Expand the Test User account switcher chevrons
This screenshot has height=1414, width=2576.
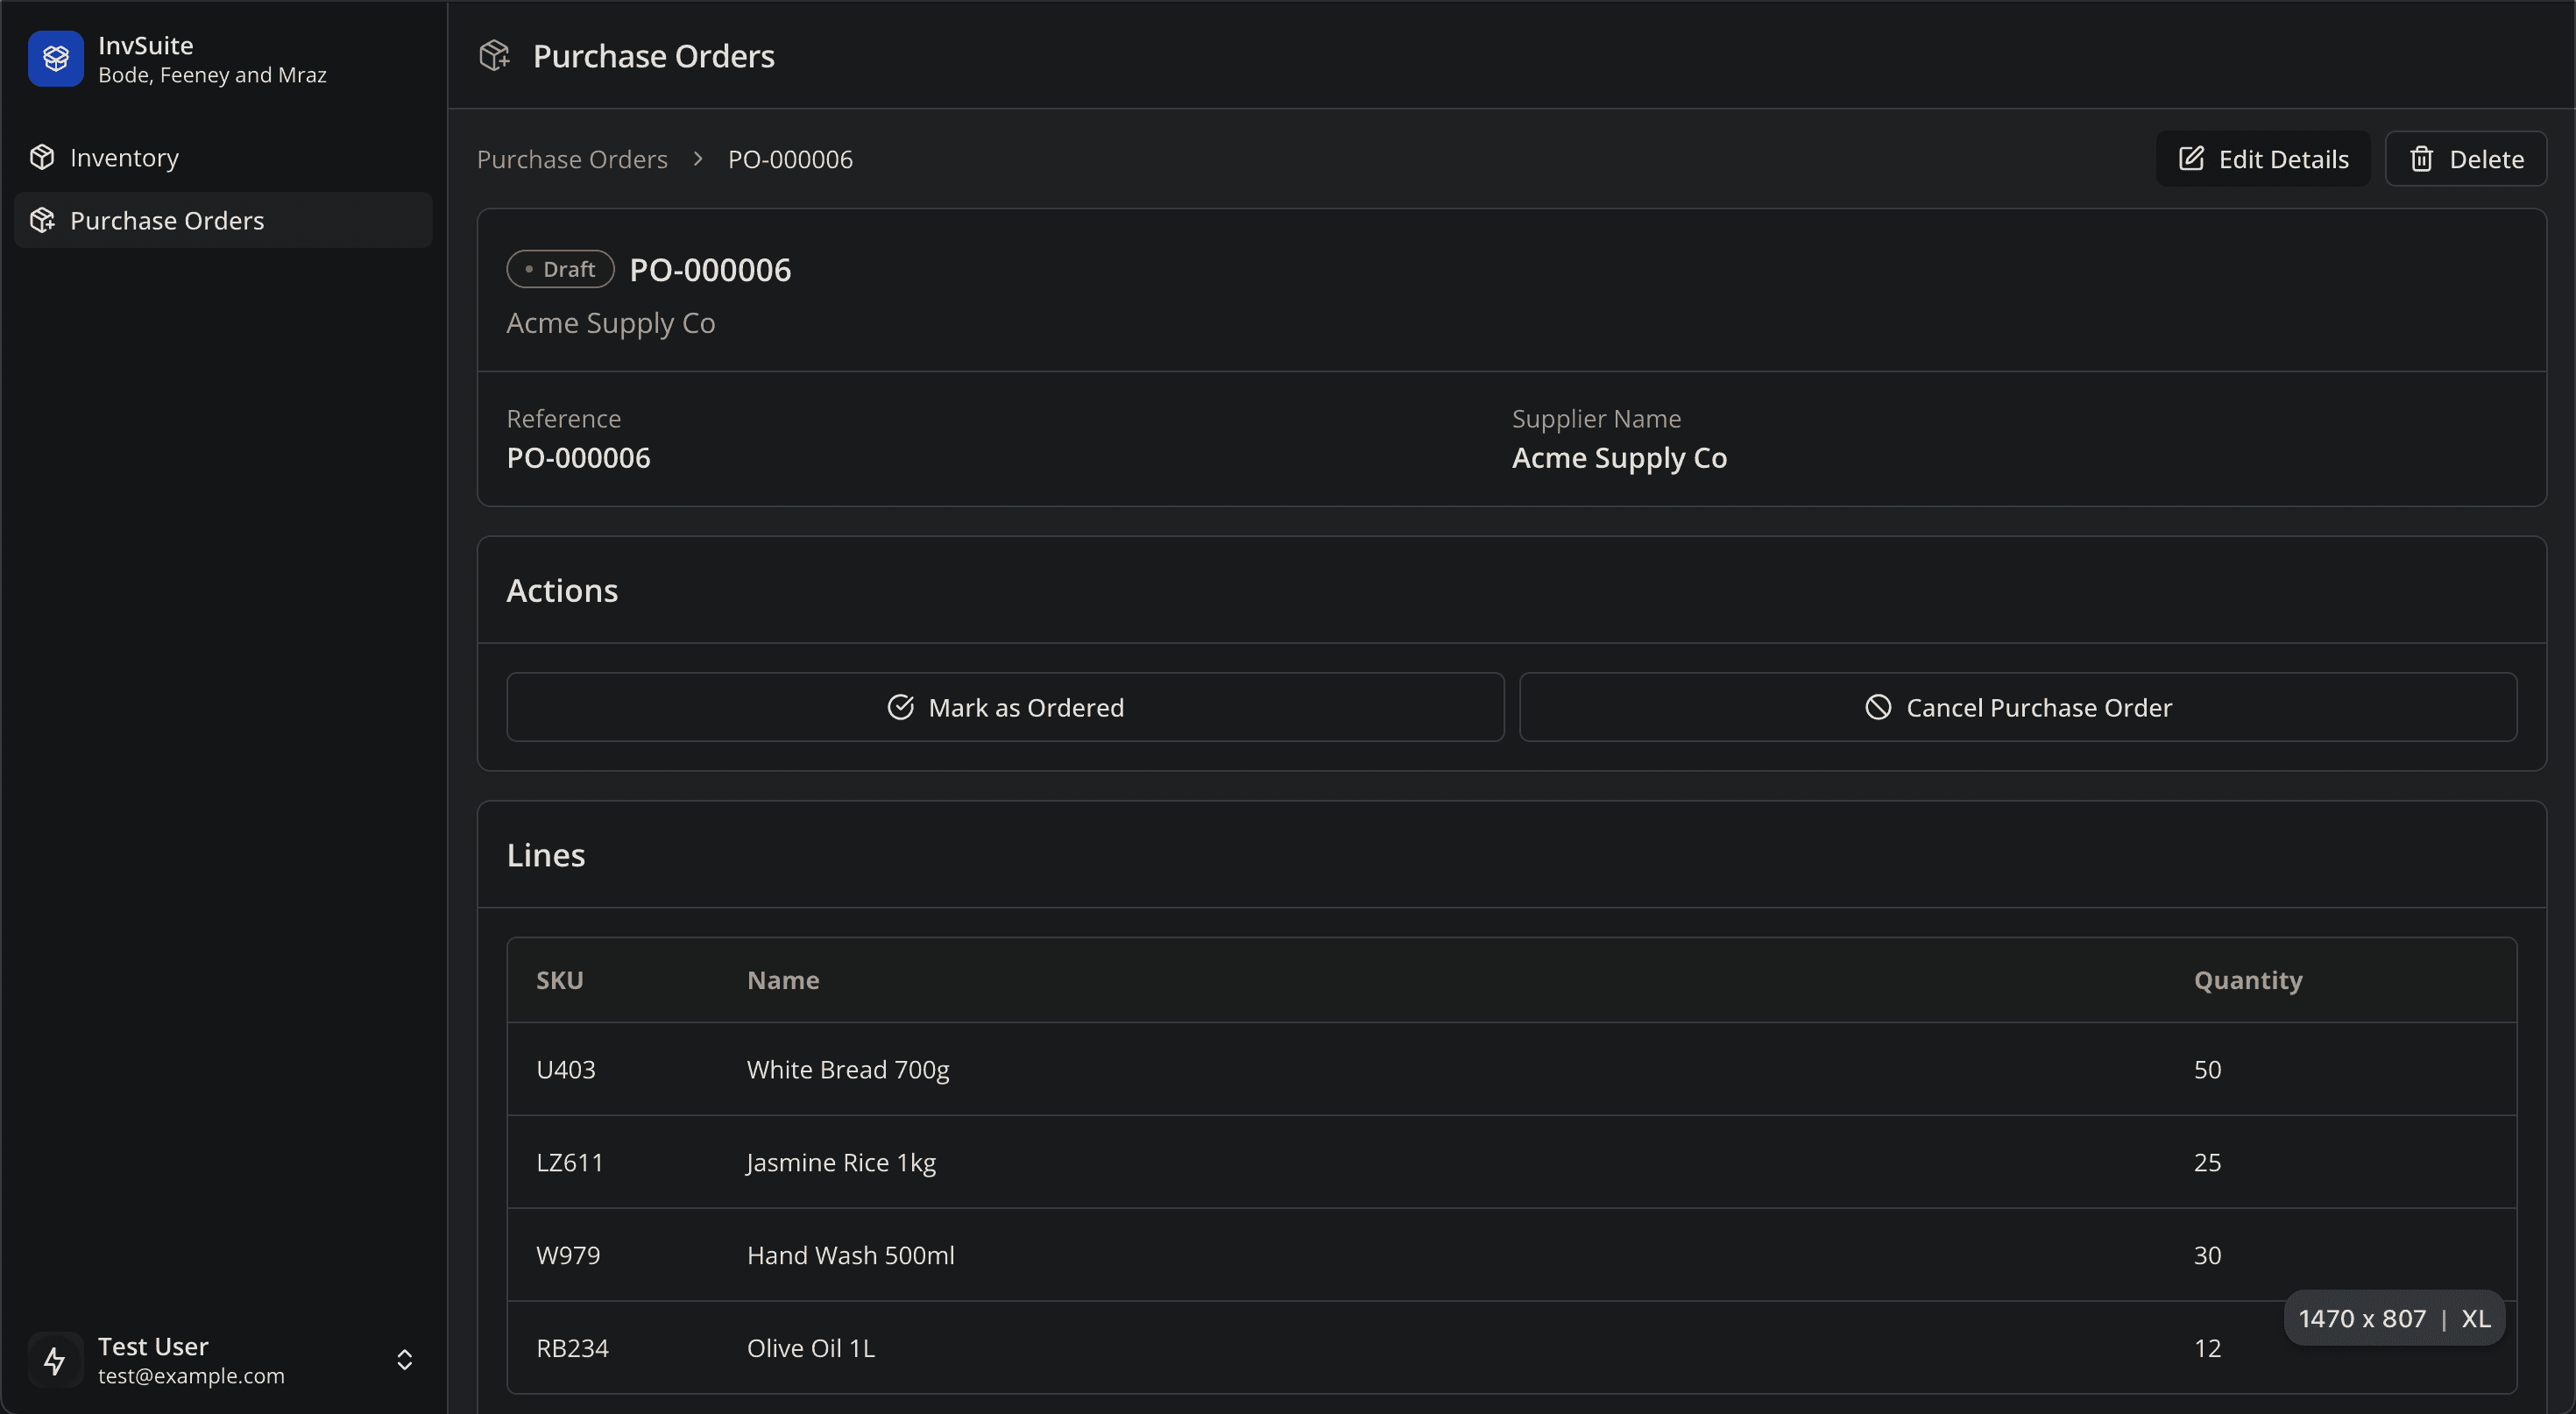click(x=404, y=1360)
